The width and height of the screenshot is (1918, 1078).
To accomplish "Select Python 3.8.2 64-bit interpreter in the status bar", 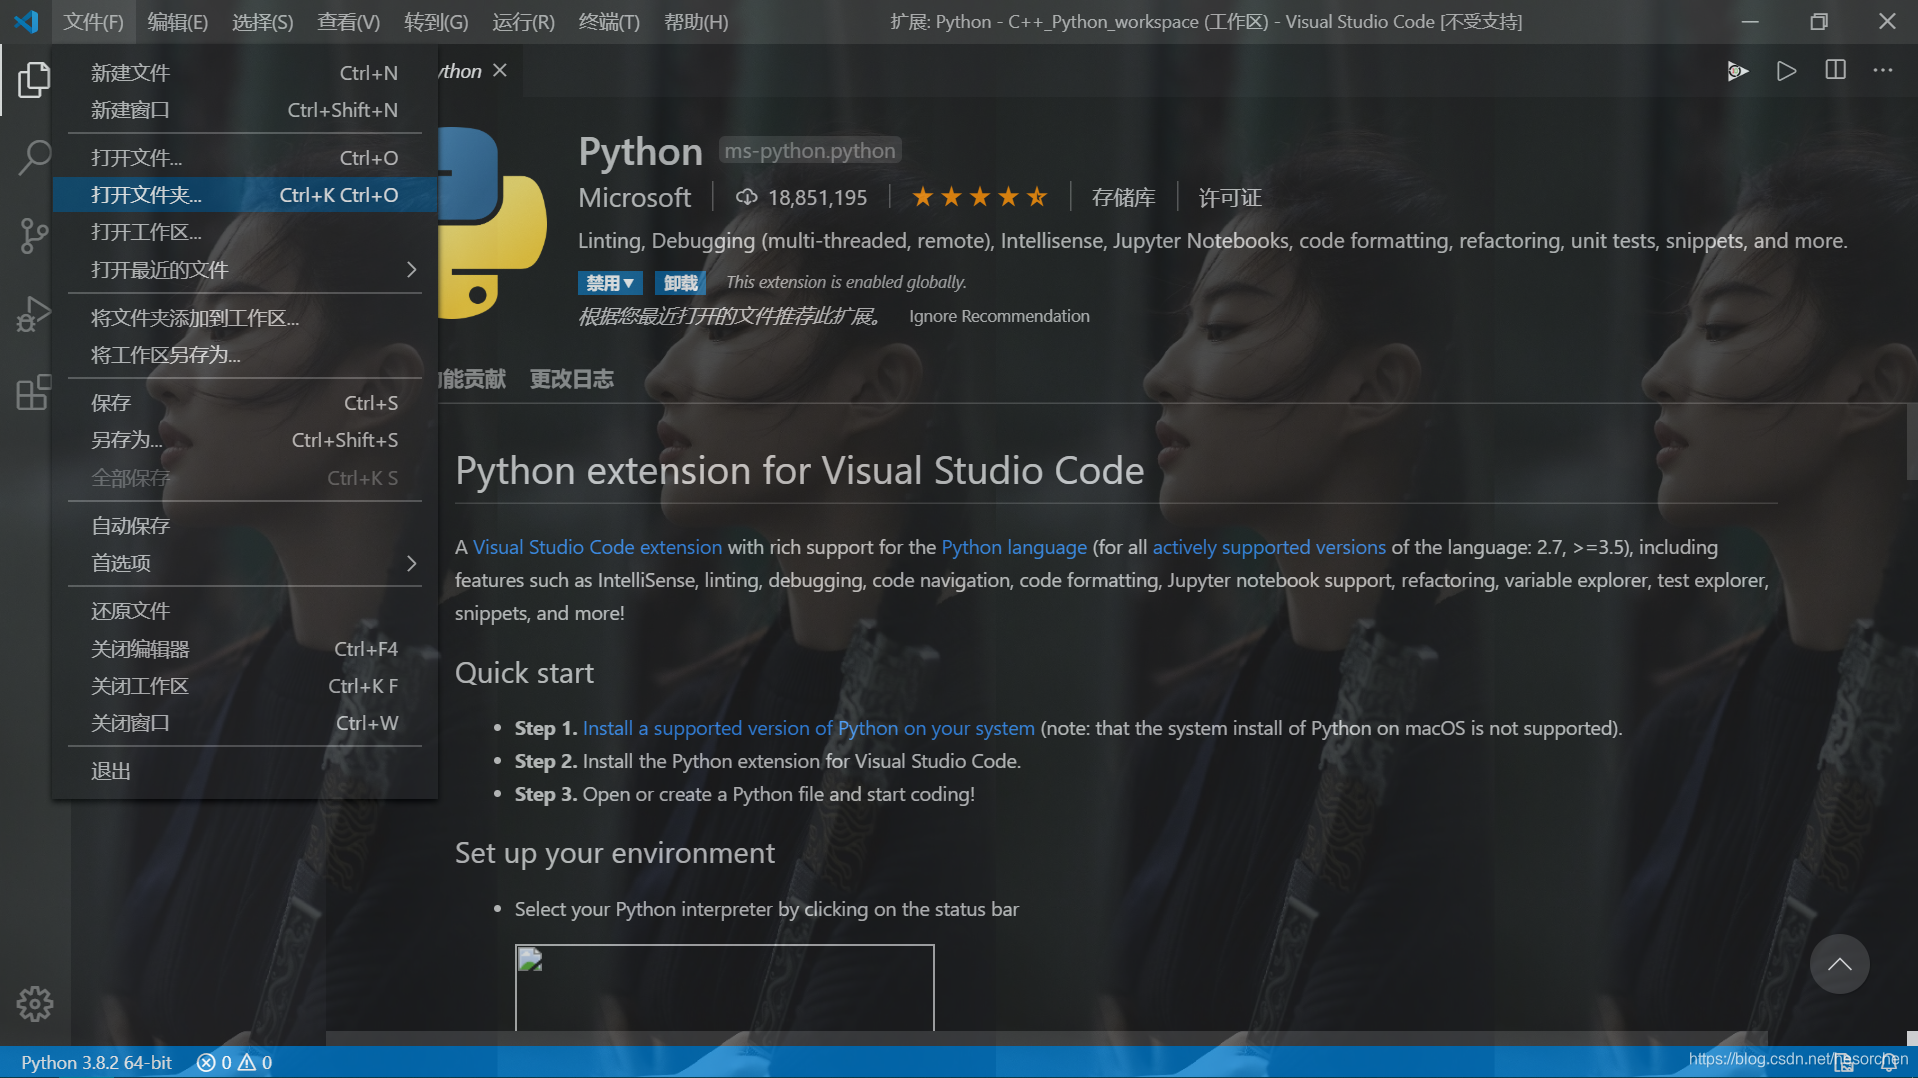I will click(96, 1062).
